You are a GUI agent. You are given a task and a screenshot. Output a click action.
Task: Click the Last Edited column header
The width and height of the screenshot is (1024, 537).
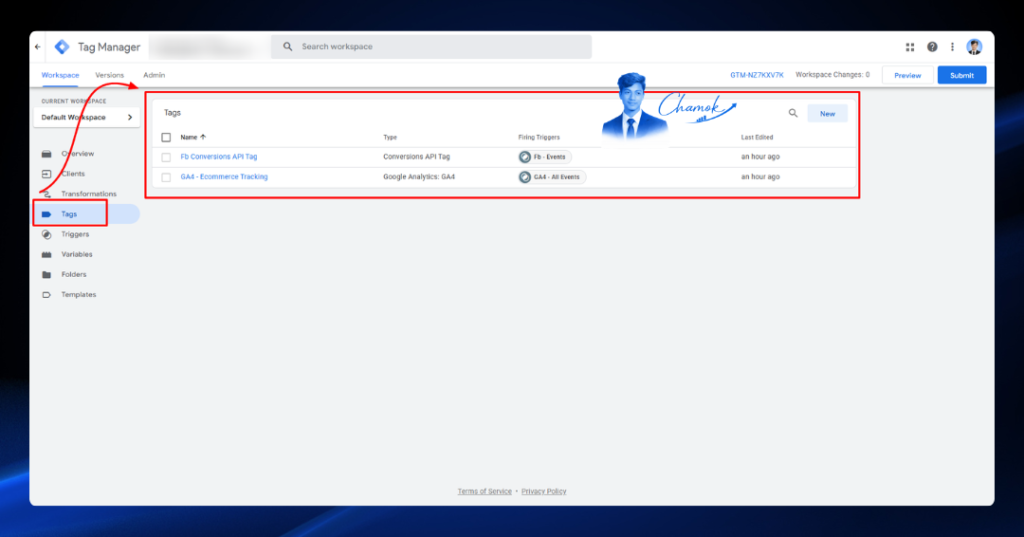pyautogui.click(x=757, y=138)
